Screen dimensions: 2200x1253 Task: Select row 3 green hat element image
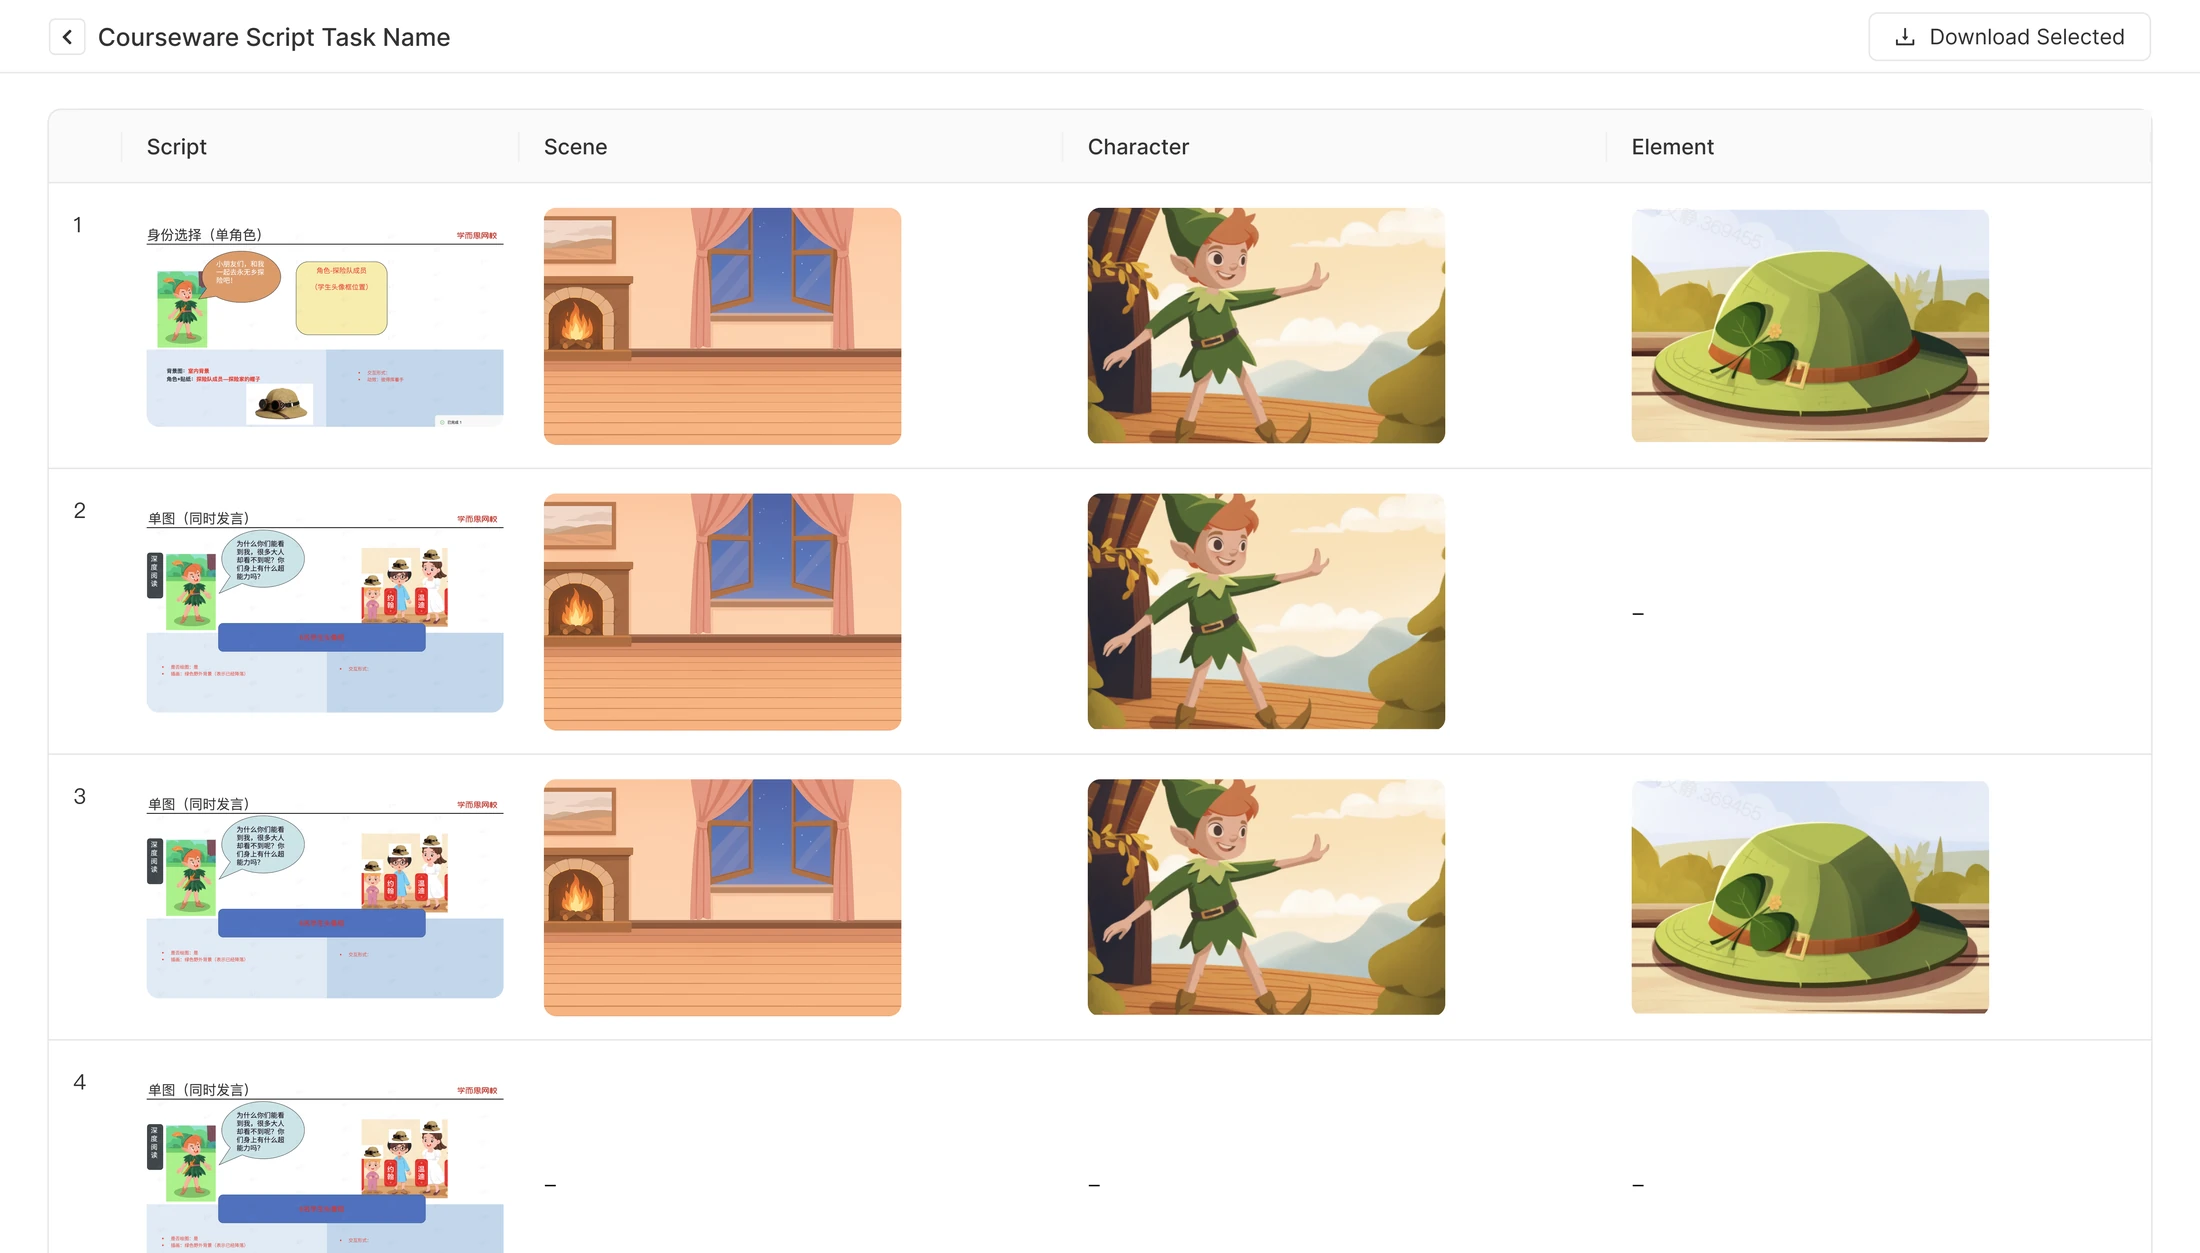[x=1810, y=897]
